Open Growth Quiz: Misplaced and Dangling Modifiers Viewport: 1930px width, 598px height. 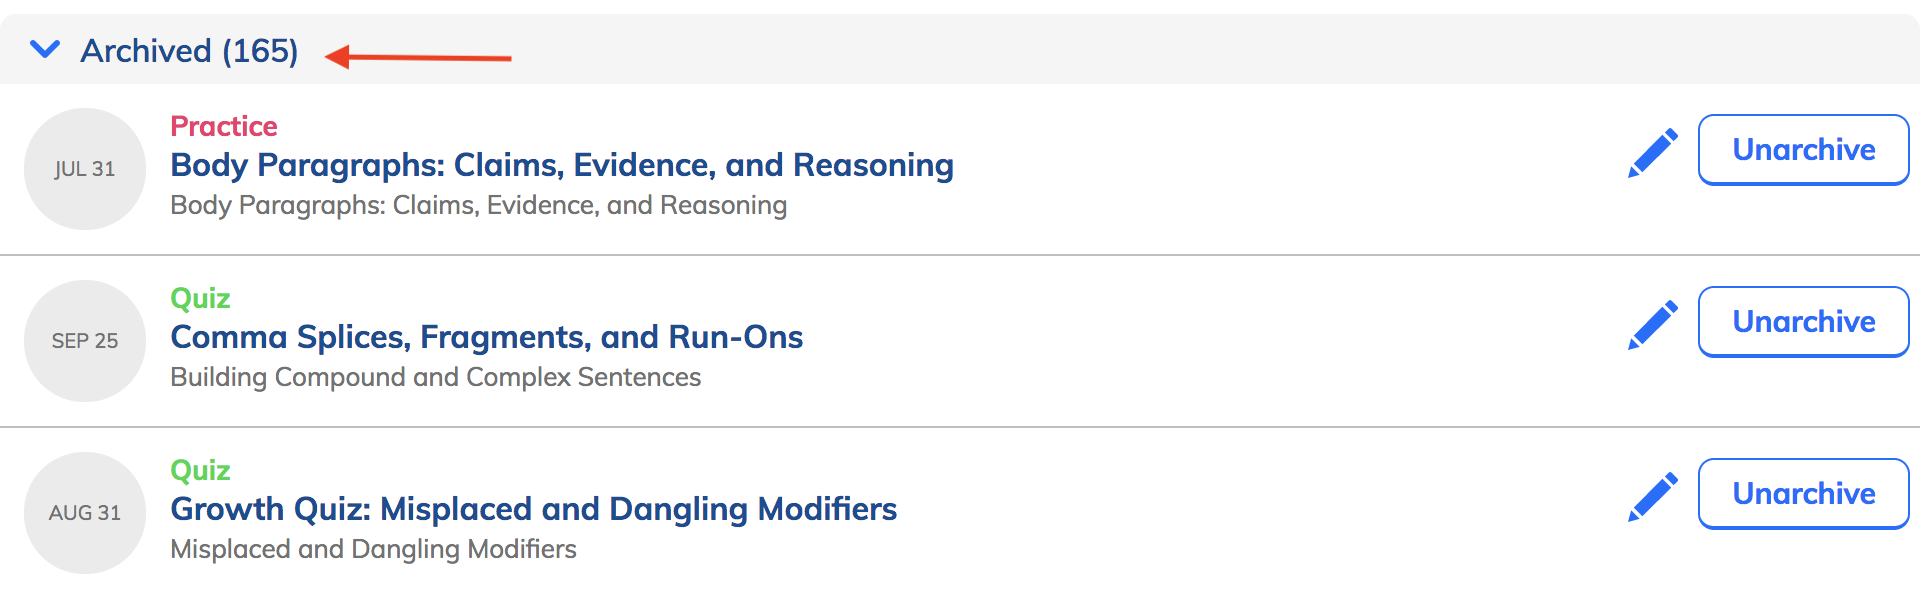coord(534,509)
